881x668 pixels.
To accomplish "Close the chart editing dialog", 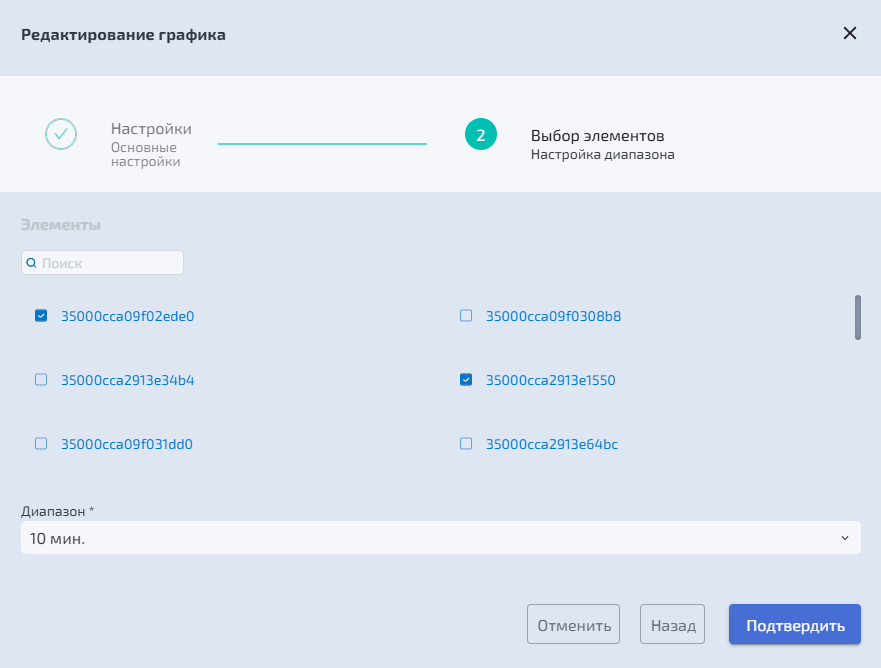I will (850, 34).
